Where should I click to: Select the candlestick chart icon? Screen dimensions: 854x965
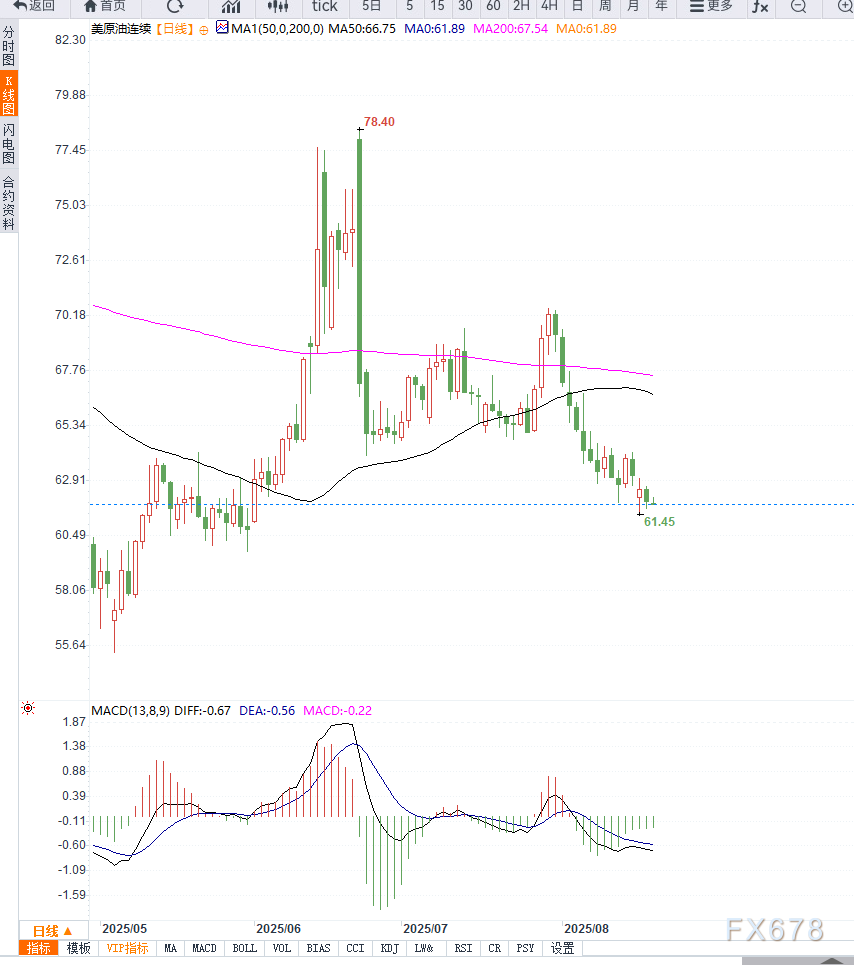click(x=277, y=6)
